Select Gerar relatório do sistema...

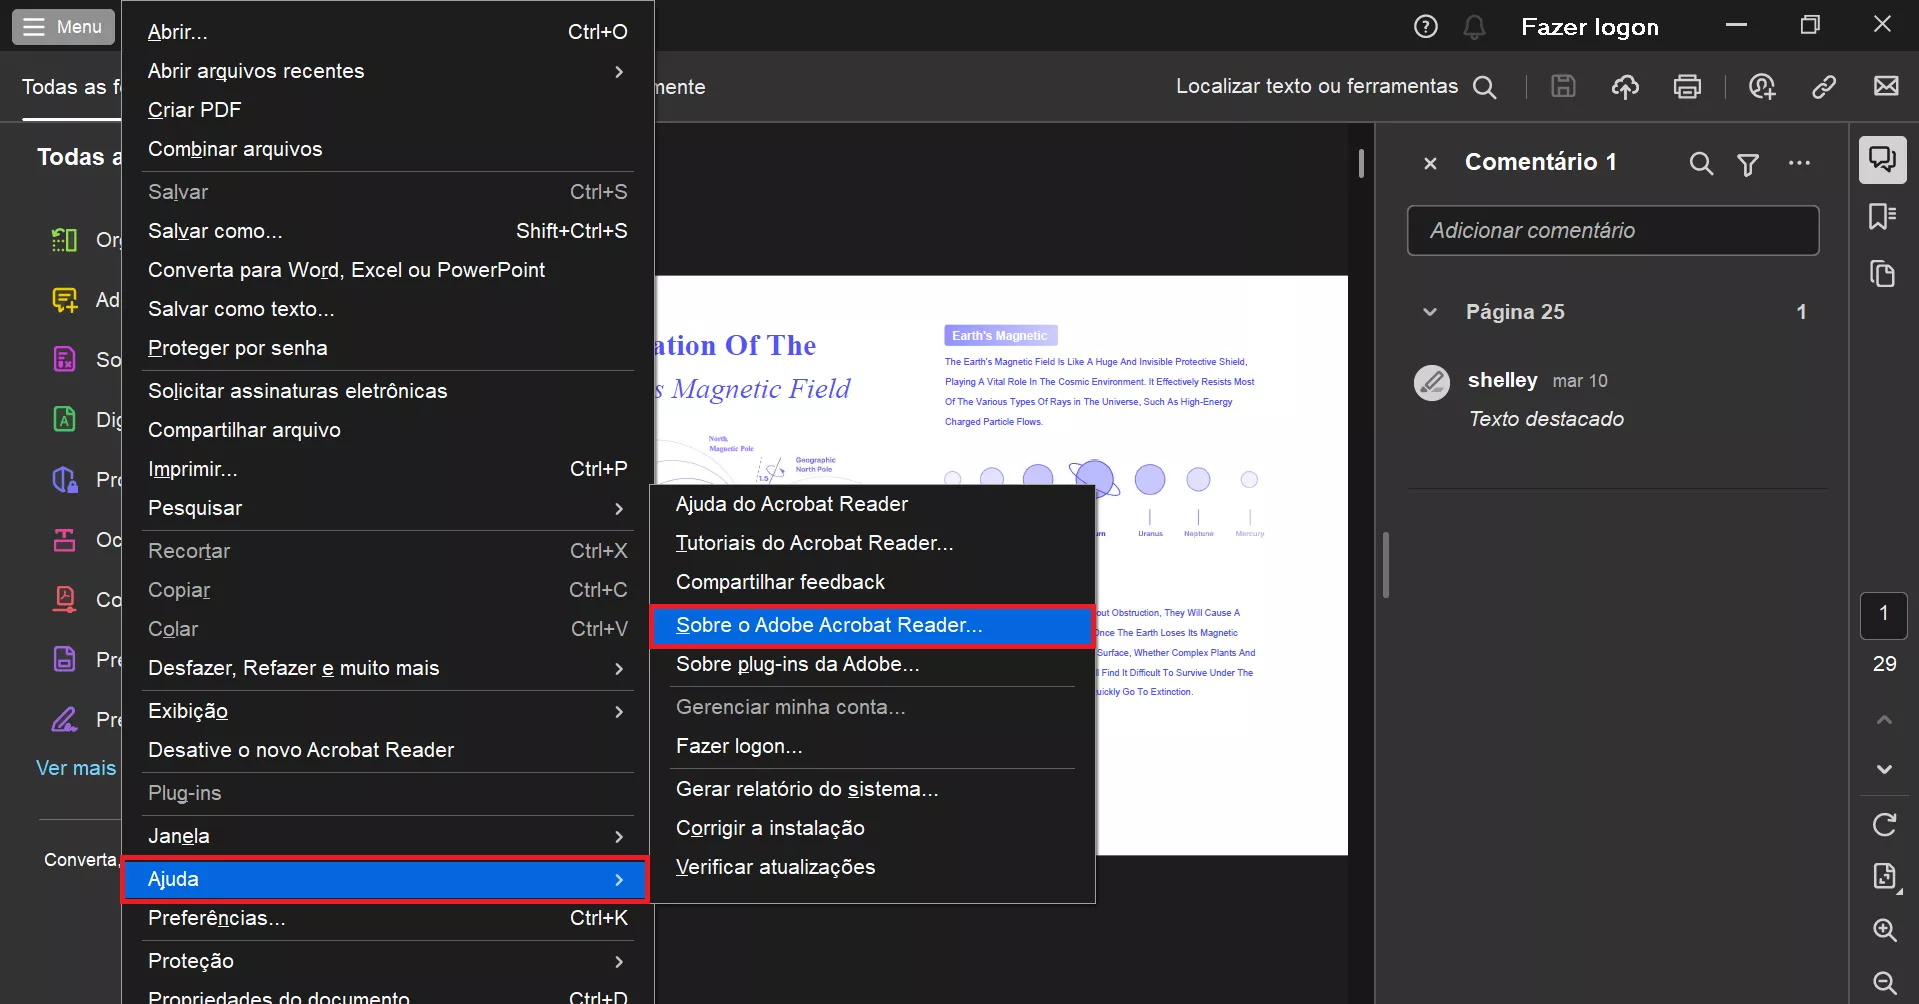[872, 789]
